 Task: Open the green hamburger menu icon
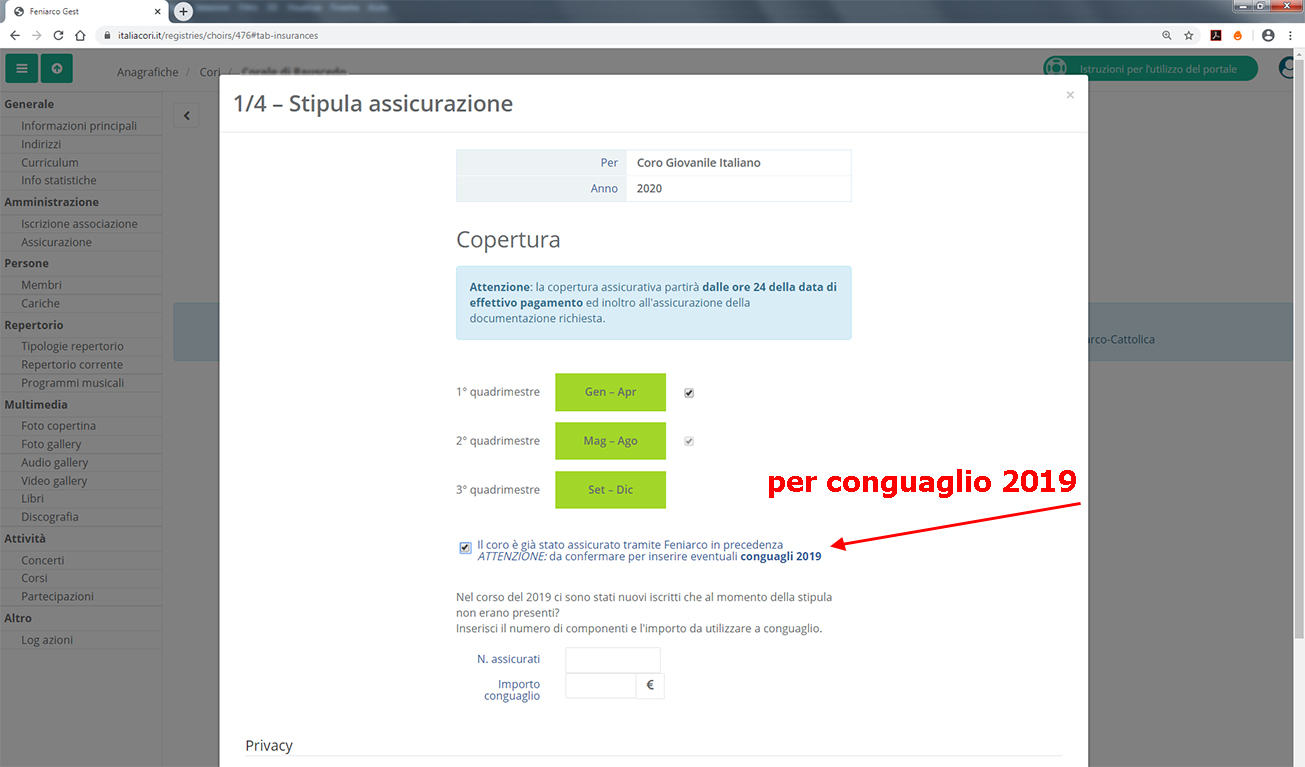[x=21, y=68]
